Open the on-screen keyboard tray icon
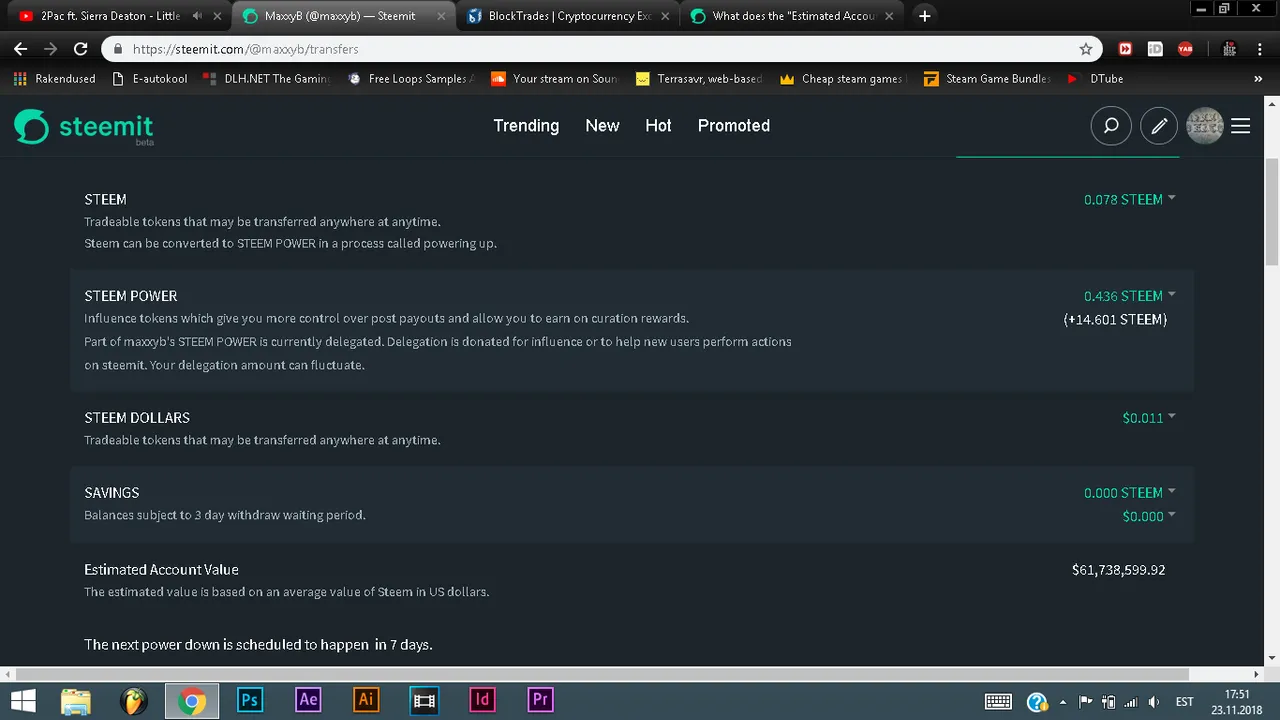1280x720 pixels. pyautogui.click(x=998, y=701)
